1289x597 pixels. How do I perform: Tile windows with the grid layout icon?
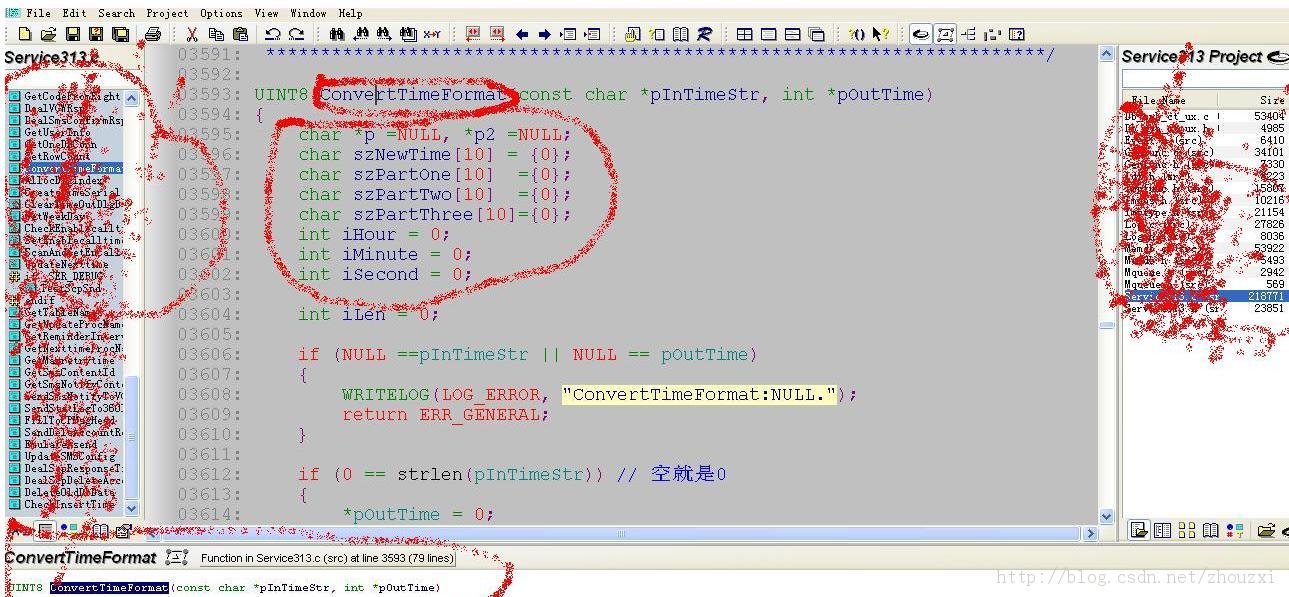(745, 34)
